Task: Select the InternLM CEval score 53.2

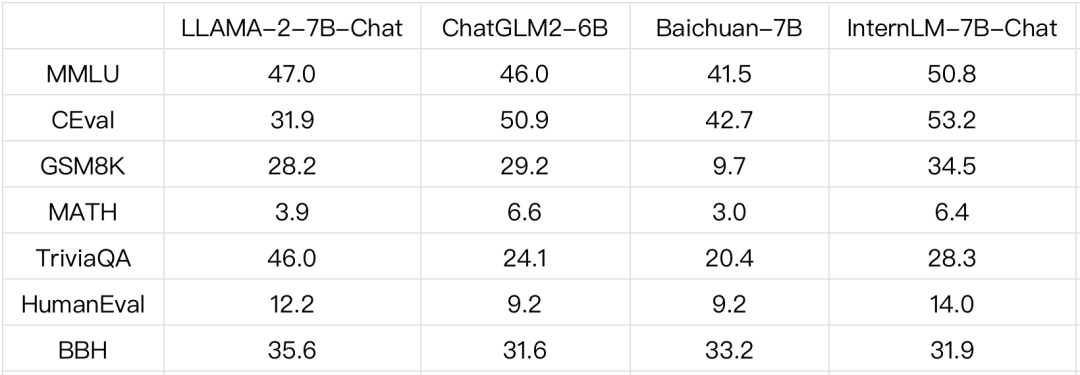Action: (951, 120)
